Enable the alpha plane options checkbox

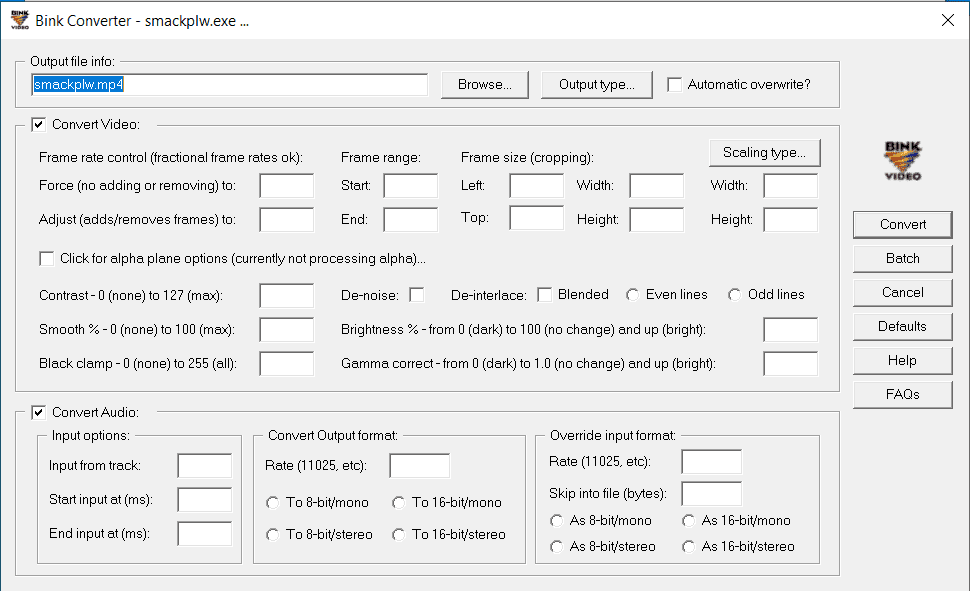[x=46, y=259]
